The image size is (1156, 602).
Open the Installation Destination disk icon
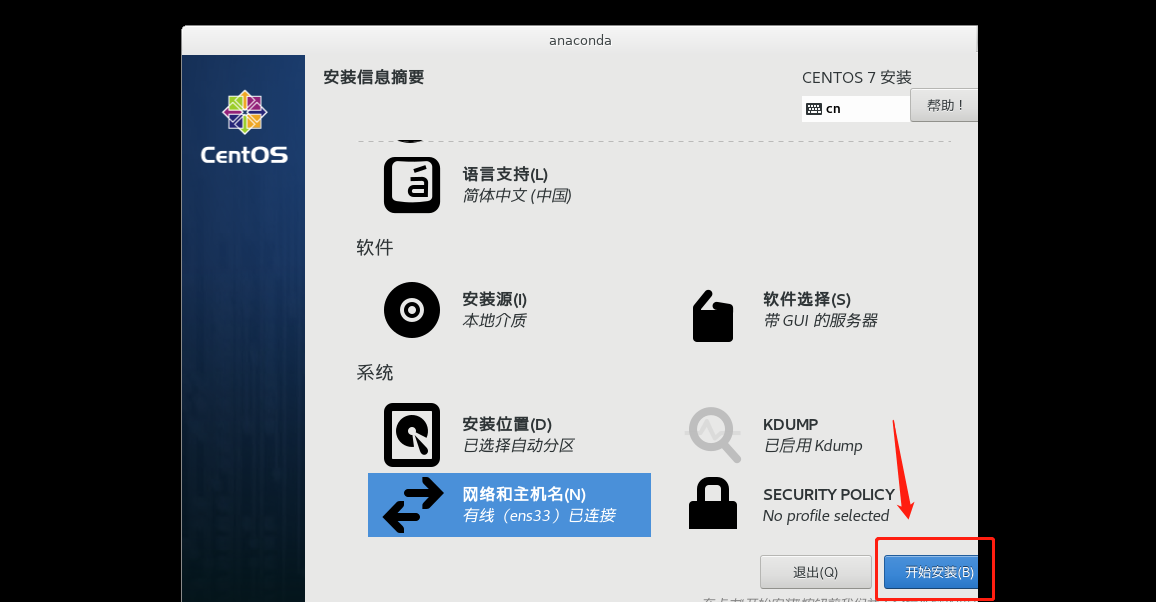tap(411, 435)
